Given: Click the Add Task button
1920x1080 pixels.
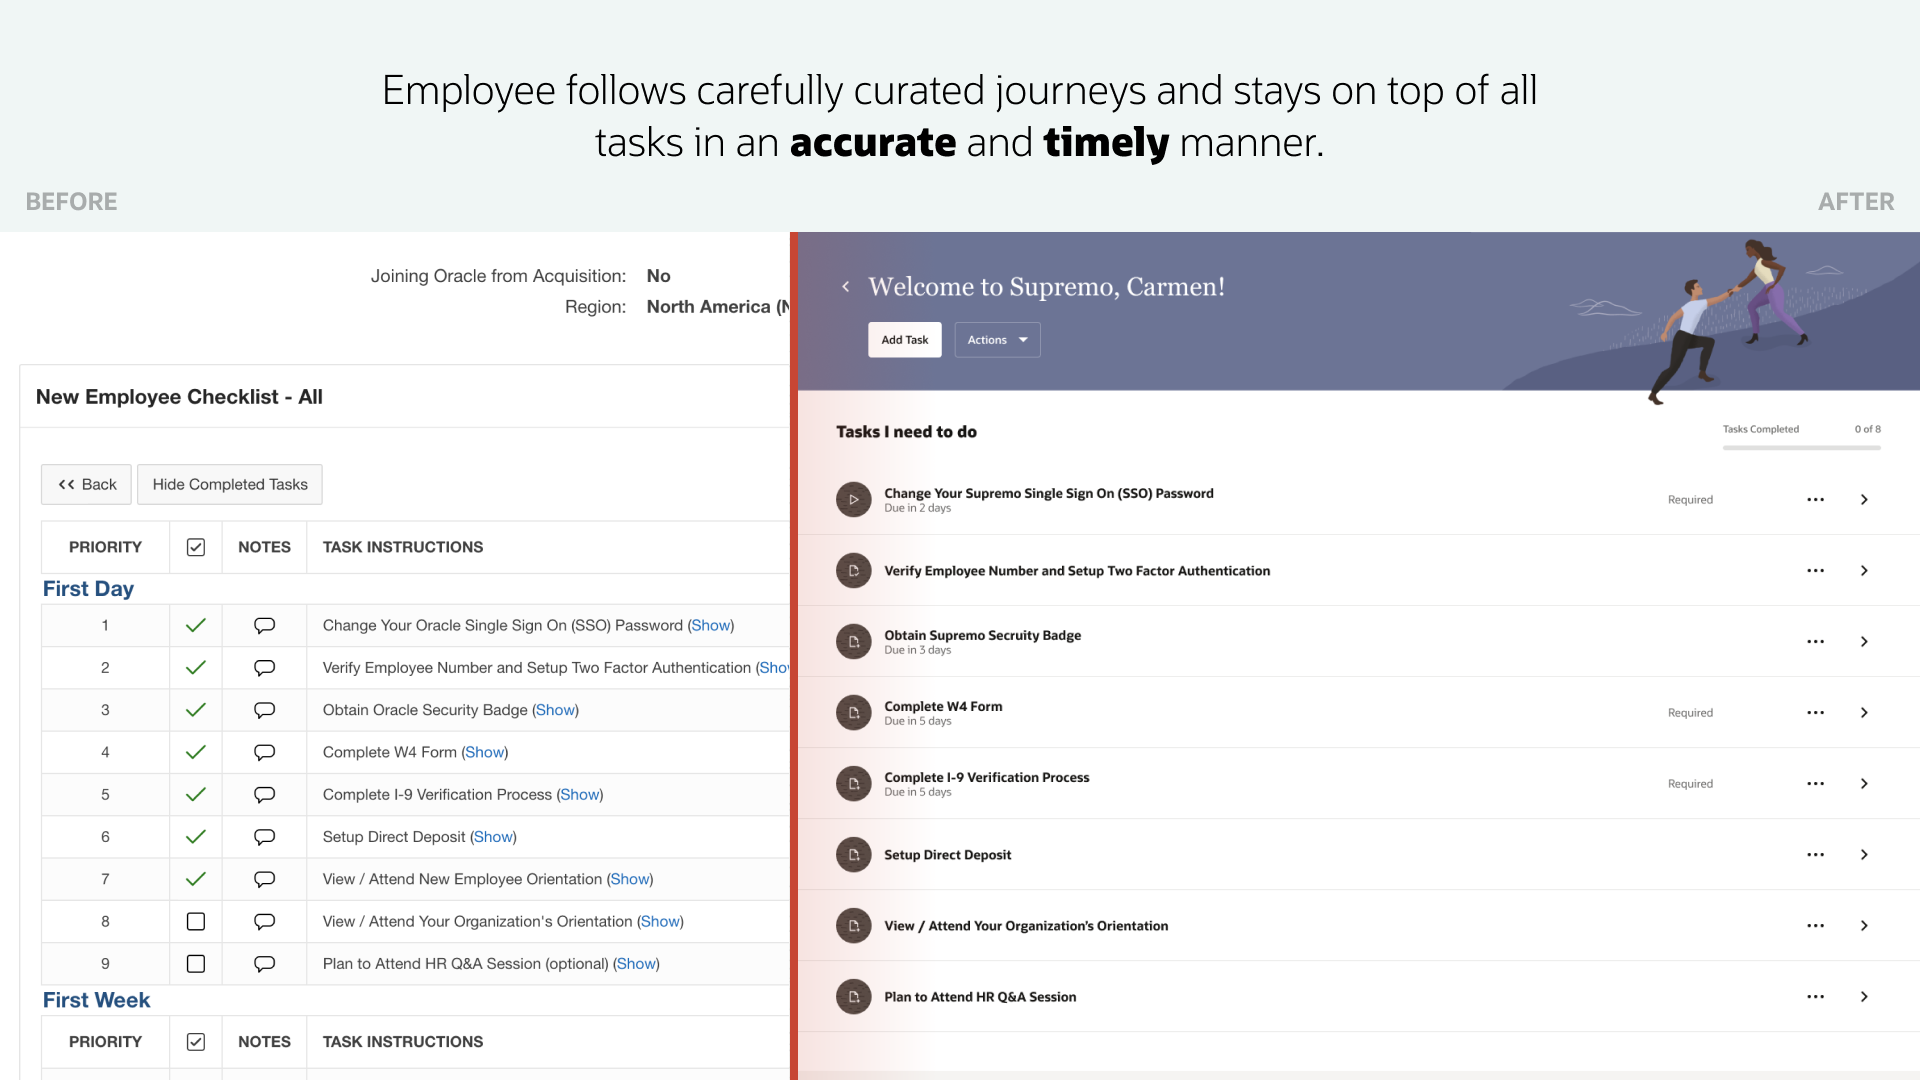Looking at the screenshot, I should pyautogui.click(x=904, y=340).
